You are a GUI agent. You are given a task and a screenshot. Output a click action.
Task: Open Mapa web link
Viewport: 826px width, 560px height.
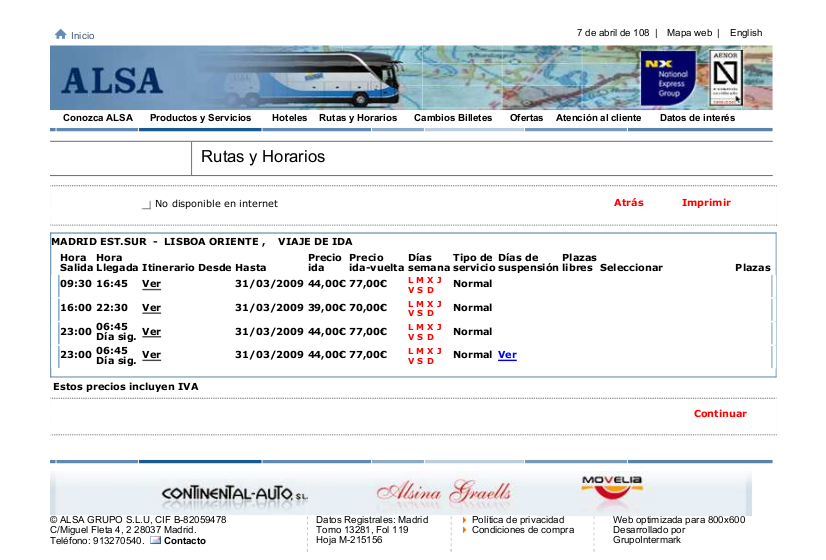[x=689, y=33]
